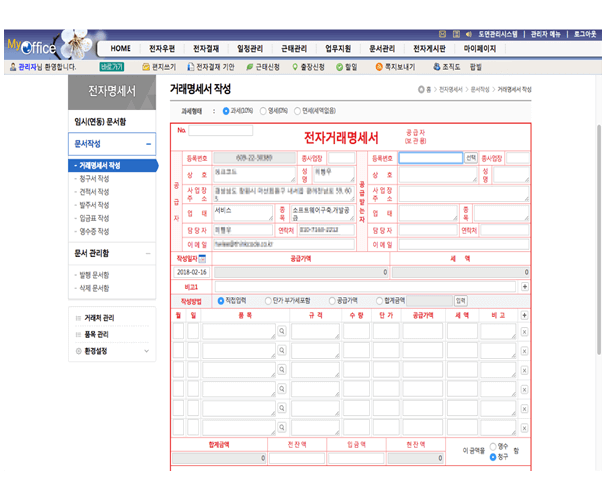The height and width of the screenshot is (500, 605).
Task: Go to HOME menu
Action: (x=121, y=49)
